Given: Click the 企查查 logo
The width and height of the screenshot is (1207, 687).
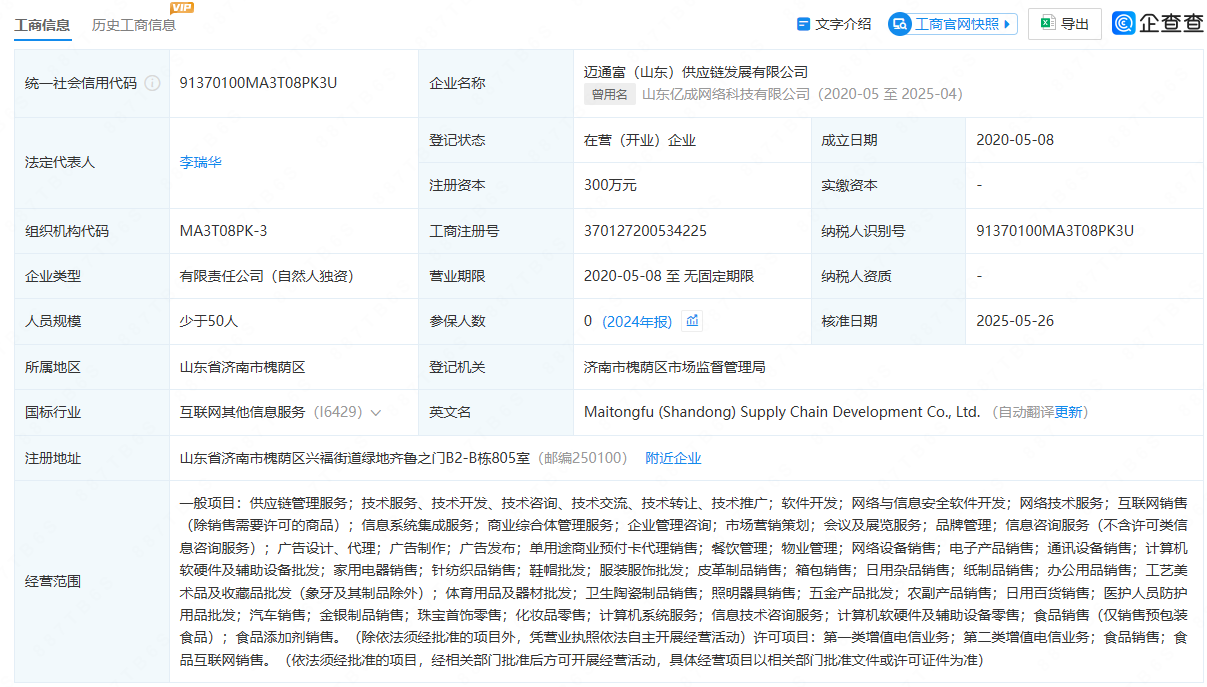Looking at the screenshot, I should (1158, 24).
